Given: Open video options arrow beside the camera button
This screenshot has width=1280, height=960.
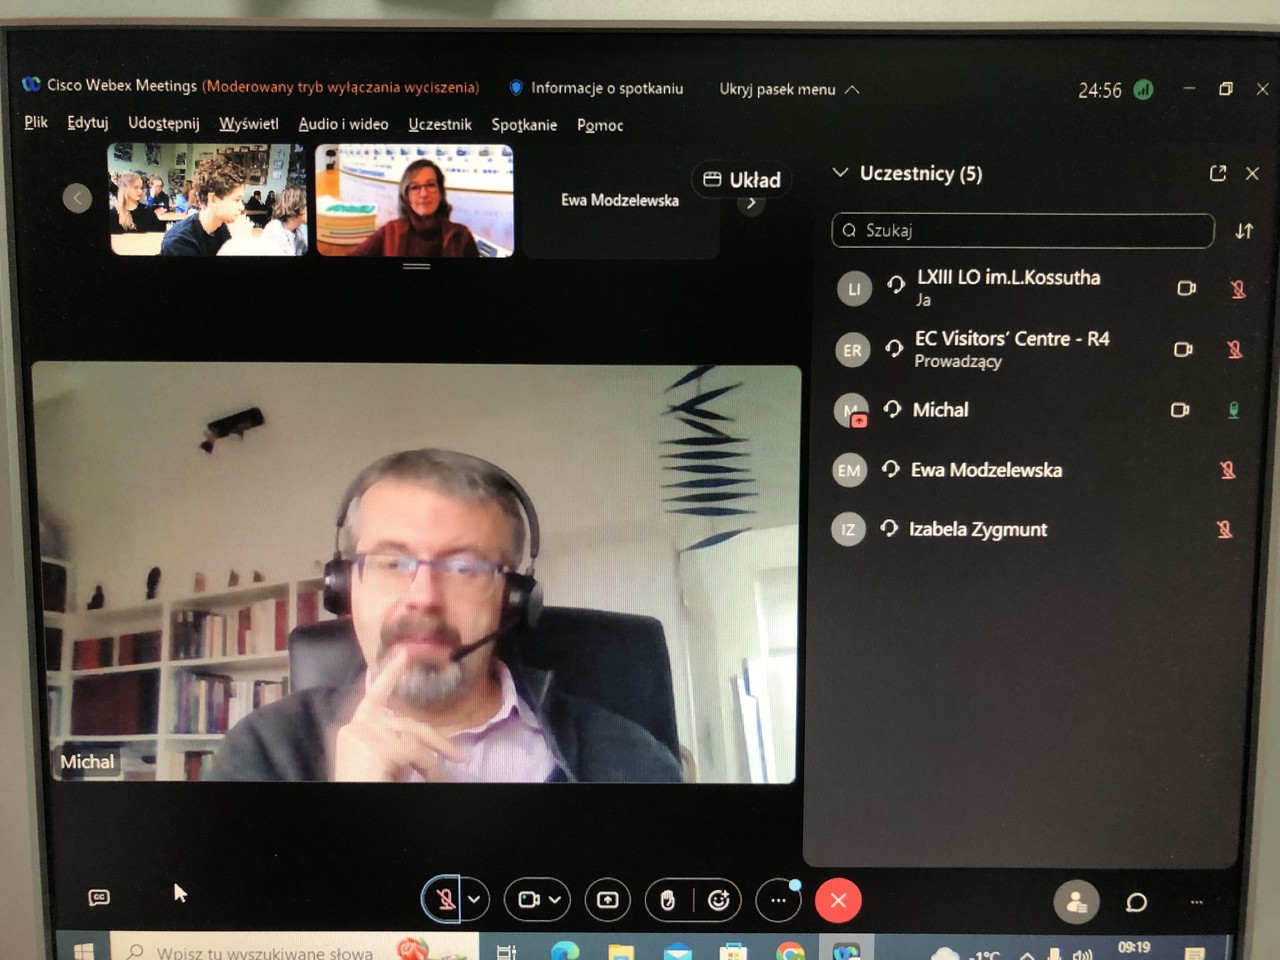Looking at the screenshot, I should (556, 900).
